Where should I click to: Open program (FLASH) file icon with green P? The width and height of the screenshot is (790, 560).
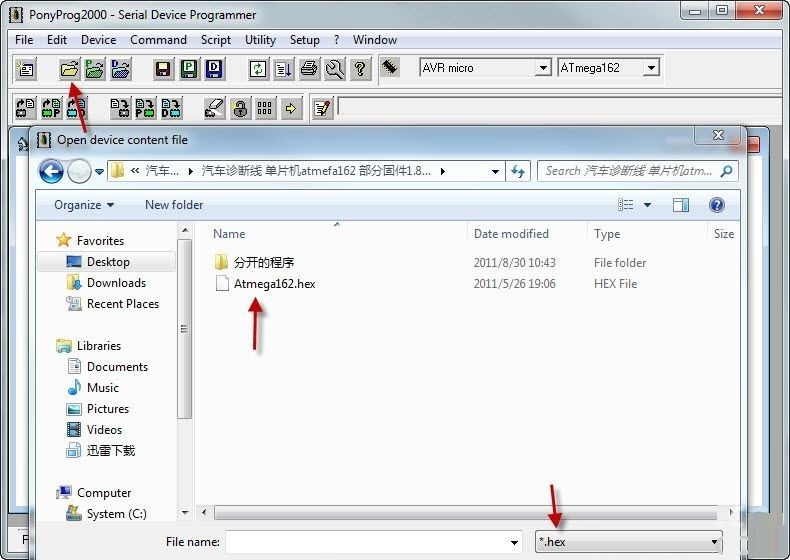click(95, 69)
